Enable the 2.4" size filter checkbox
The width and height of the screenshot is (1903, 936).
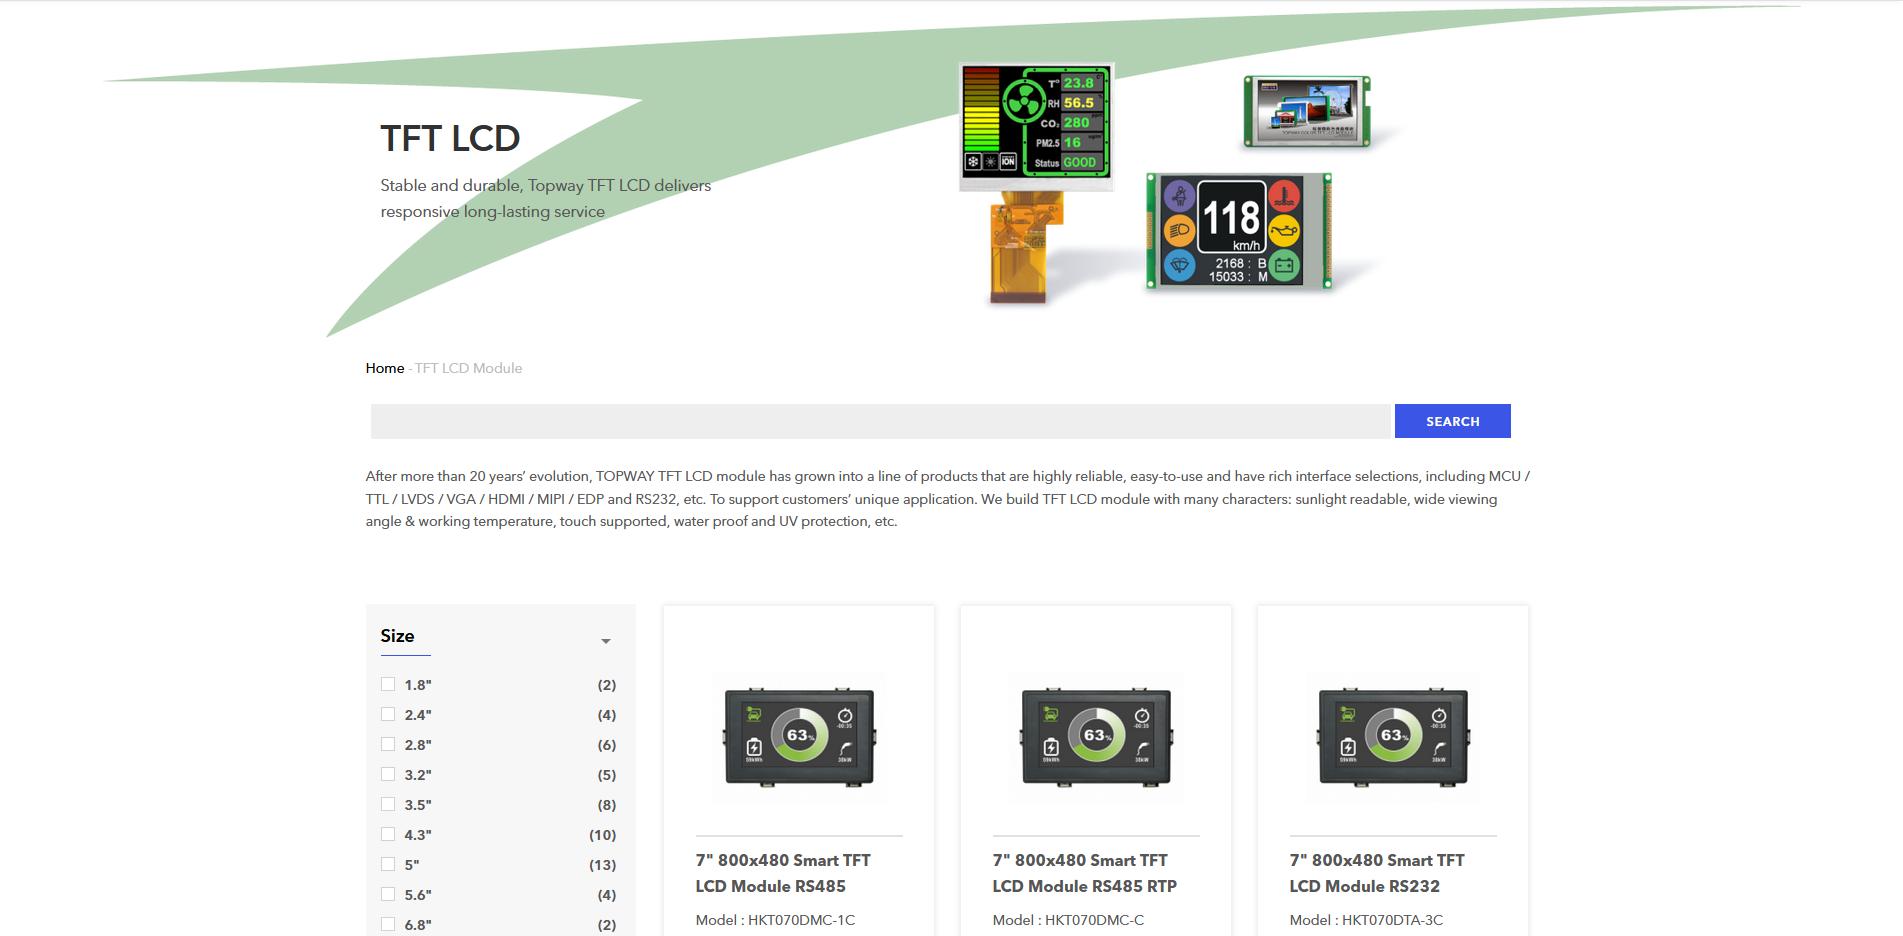pyautogui.click(x=388, y=714)
